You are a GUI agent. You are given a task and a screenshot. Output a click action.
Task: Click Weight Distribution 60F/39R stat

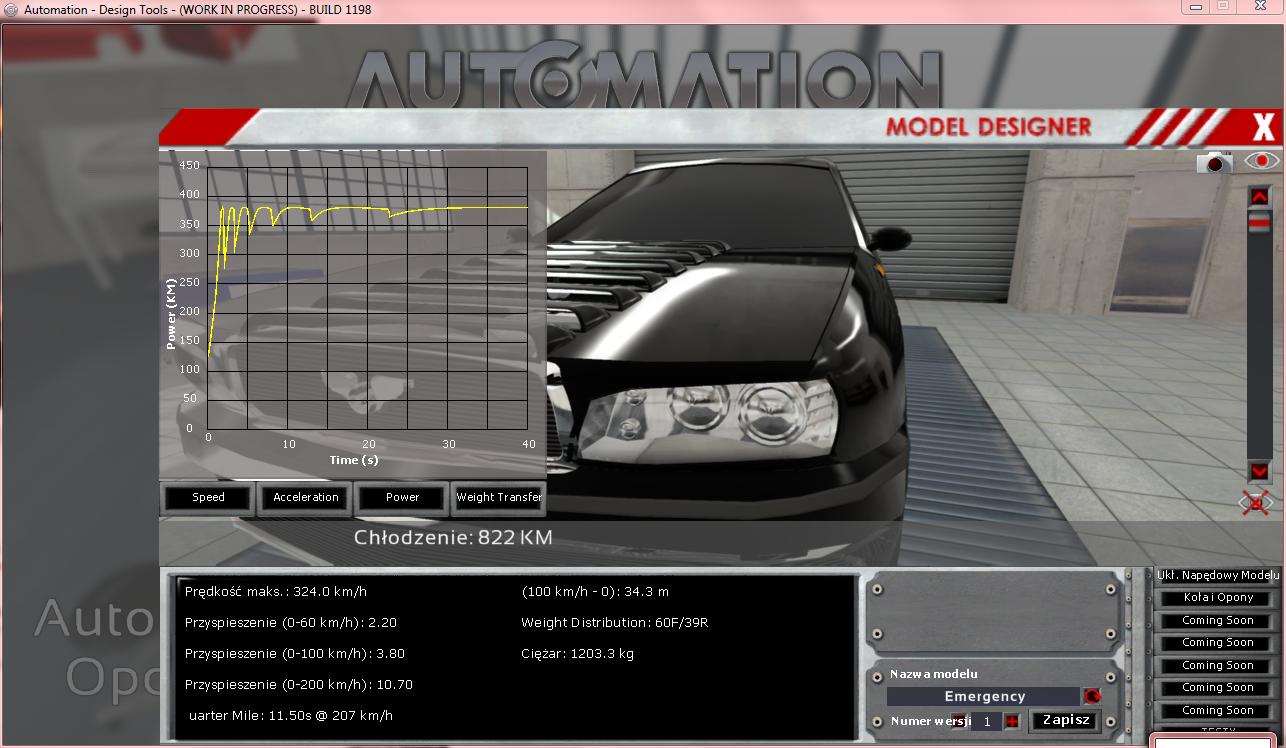pos(615,622)
